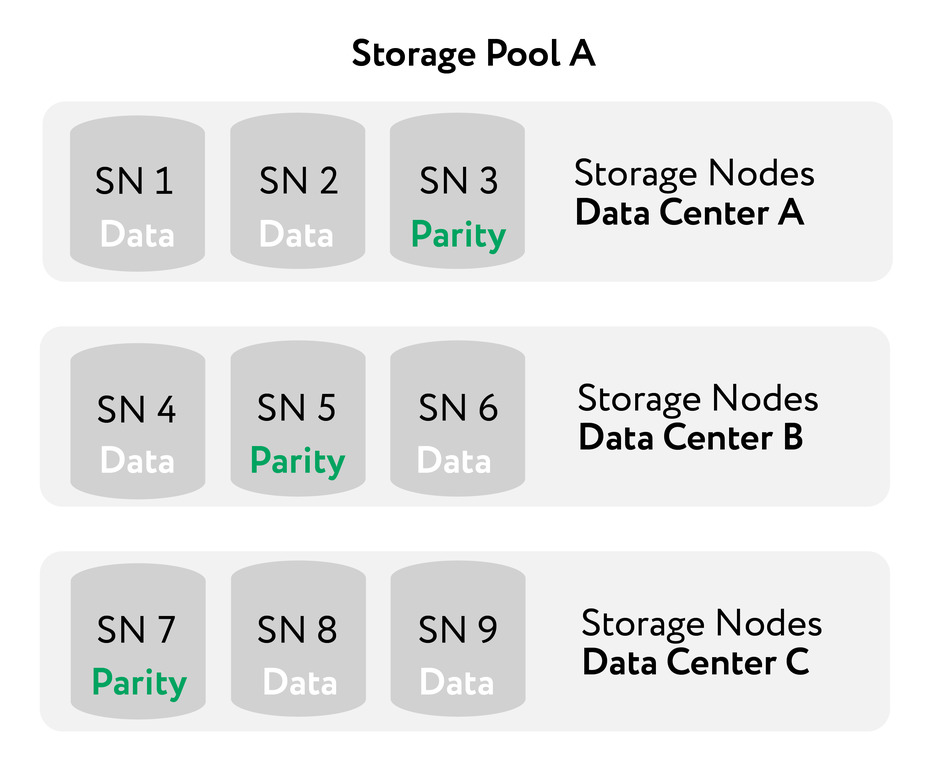Select SN 5 Parity storage node
Image resolution: width=927 pixels, height=768 pixels.
coord(298,418)
